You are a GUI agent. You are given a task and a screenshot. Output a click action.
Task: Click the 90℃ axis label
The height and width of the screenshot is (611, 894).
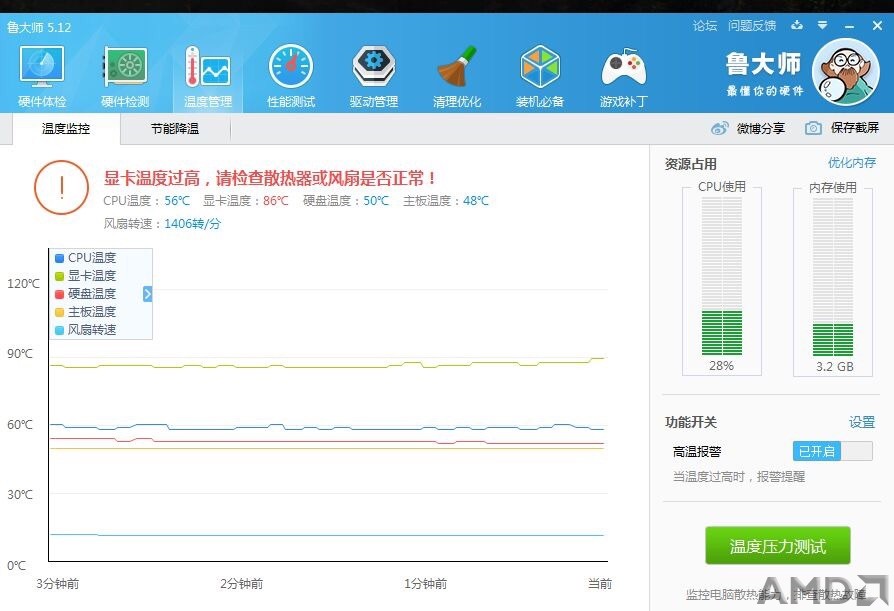pos(20,353)
